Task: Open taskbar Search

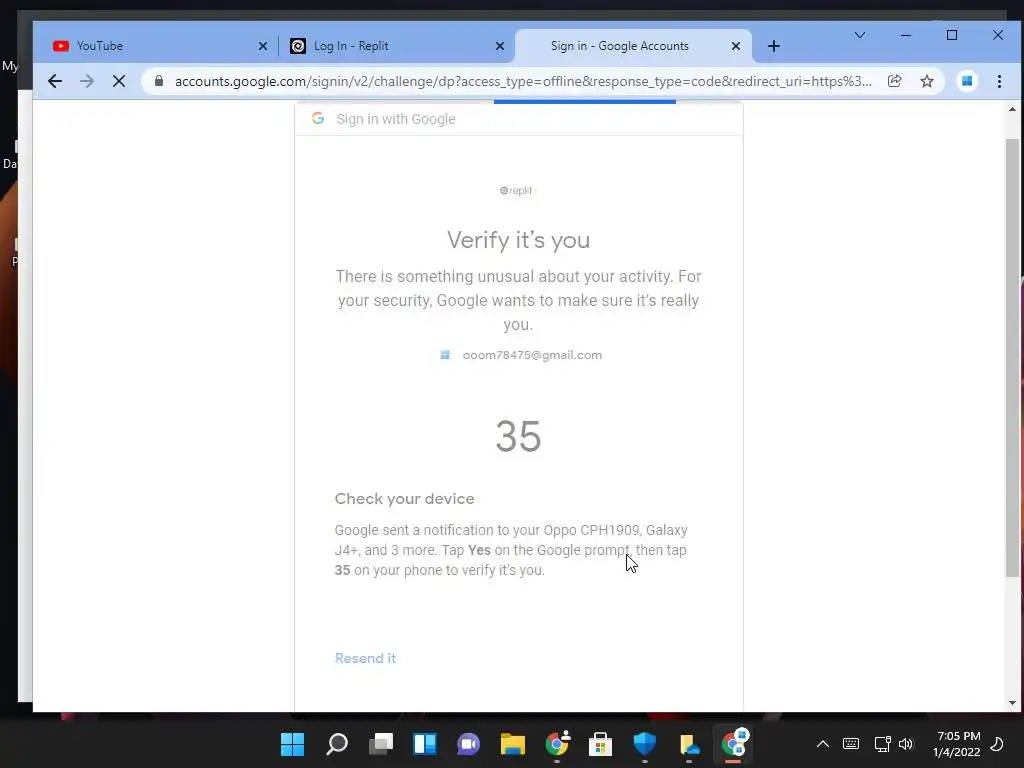Action: click(337, 744)
